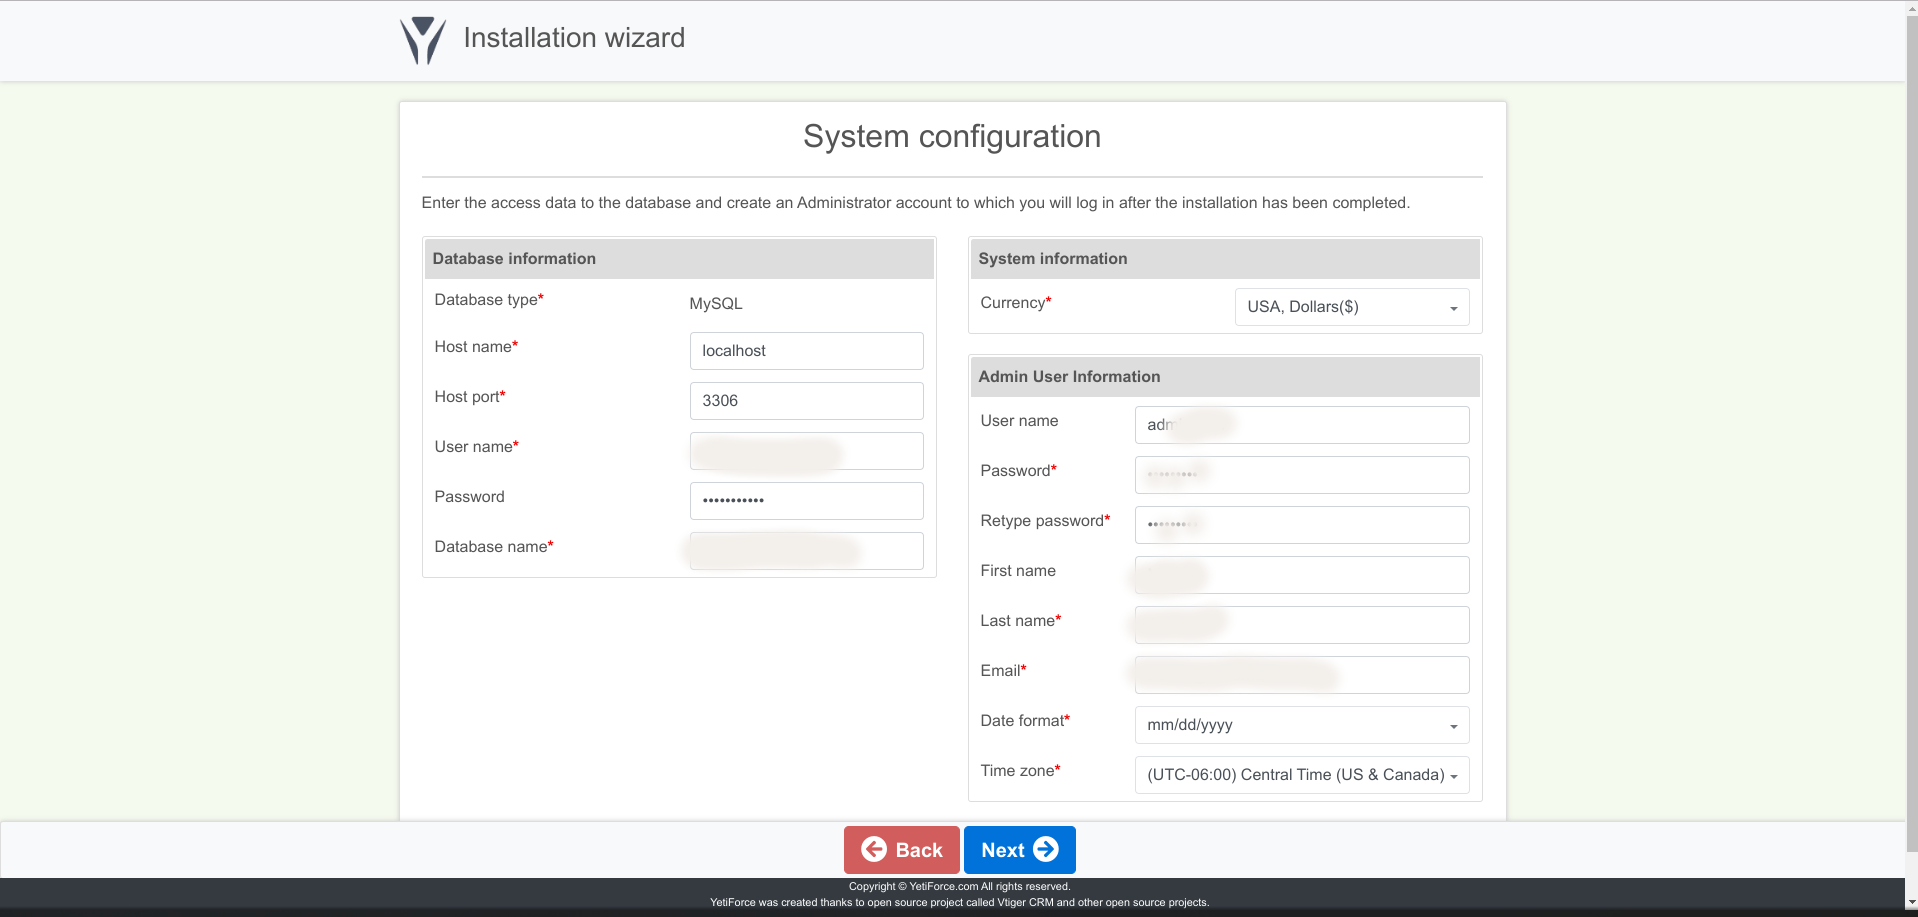Focus the Host port field
Image resolution: width=1918 pixels, height=917 pixels.
pyautogui.click(x=806, y=401)
